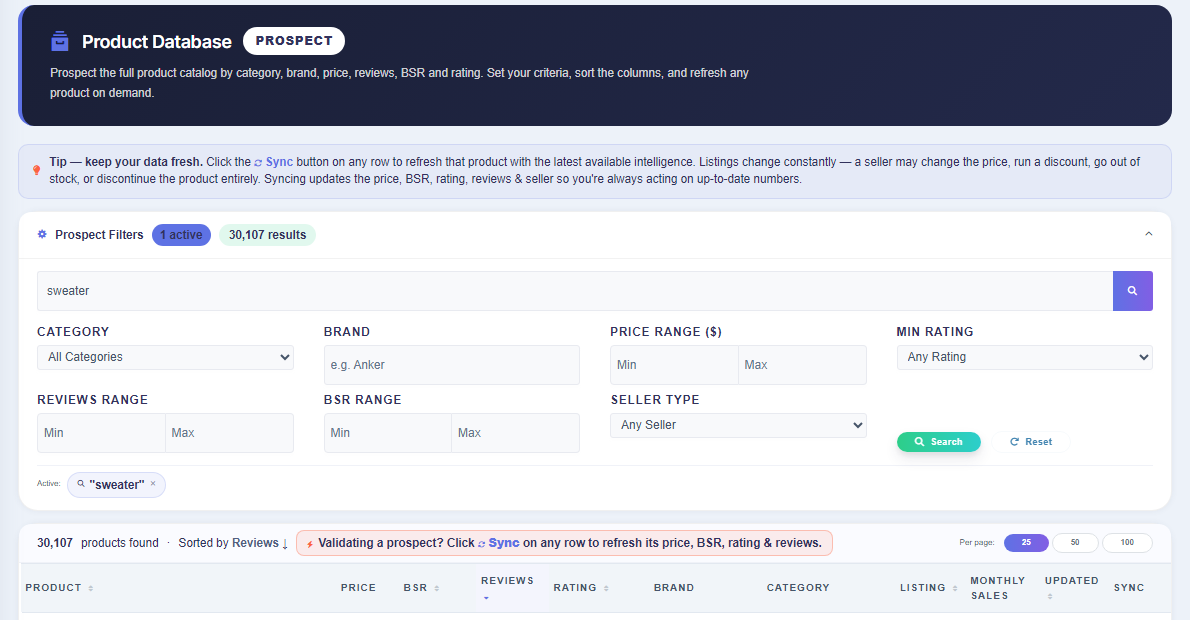The width and height of the screenshot is (1190, 620).
Task: Sort by PRODUCT column header
Action: [59, 587]
